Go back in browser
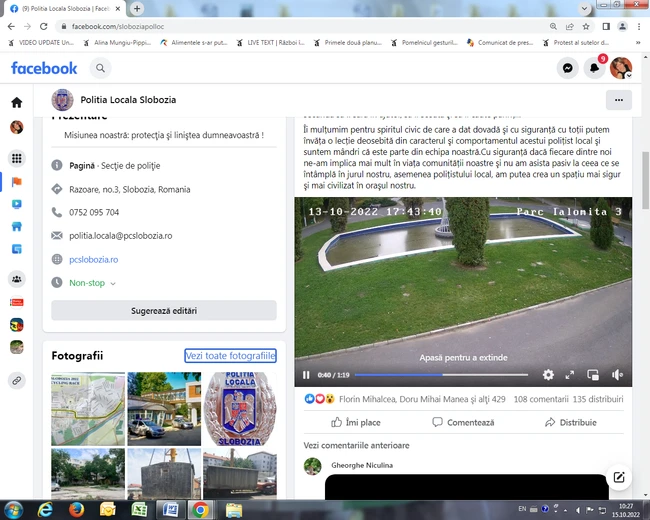Screen dimensions: 650x520 pyautogui.click(x=11, y=27)
